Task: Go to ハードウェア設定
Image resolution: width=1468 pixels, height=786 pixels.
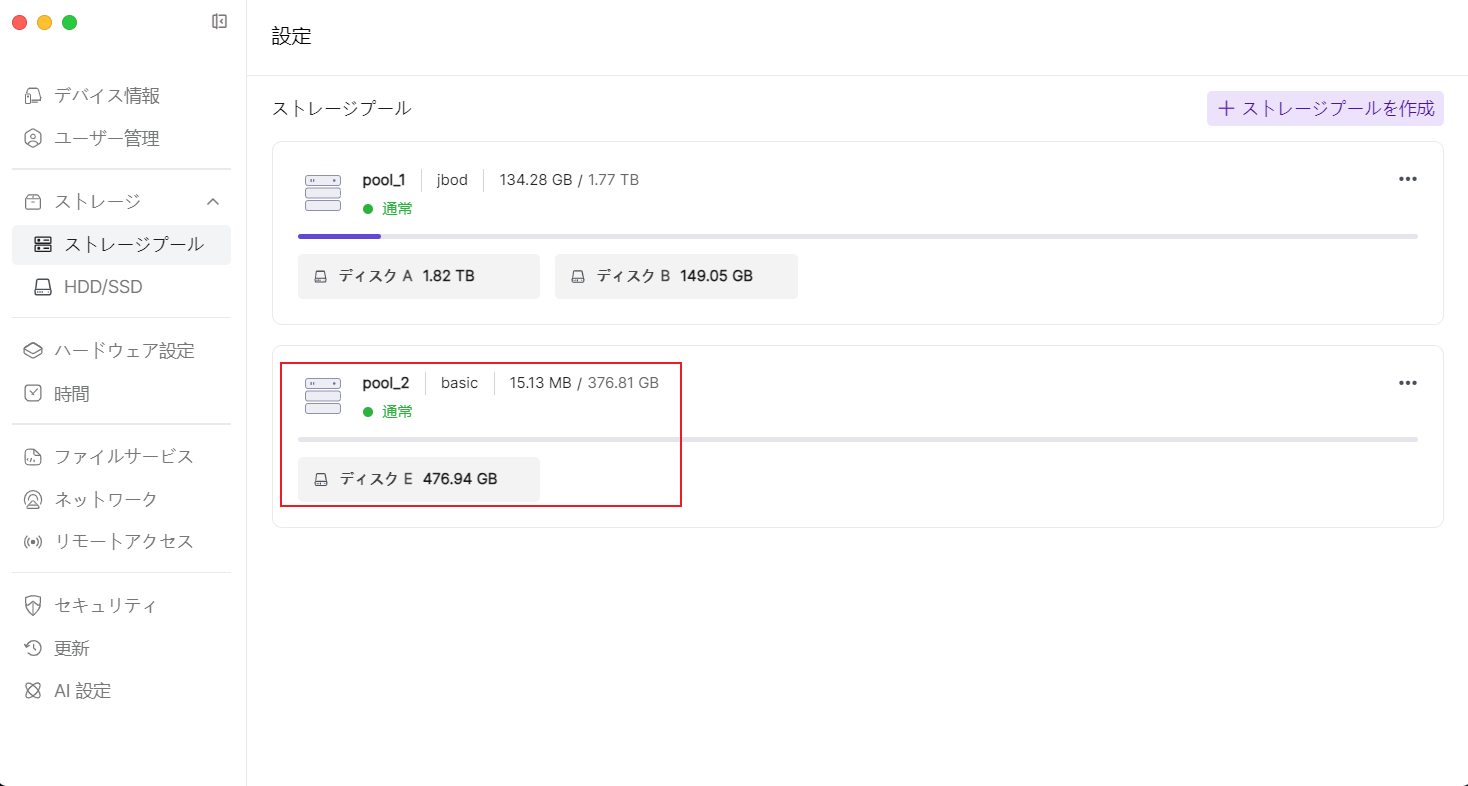Action: click(123, 351)
